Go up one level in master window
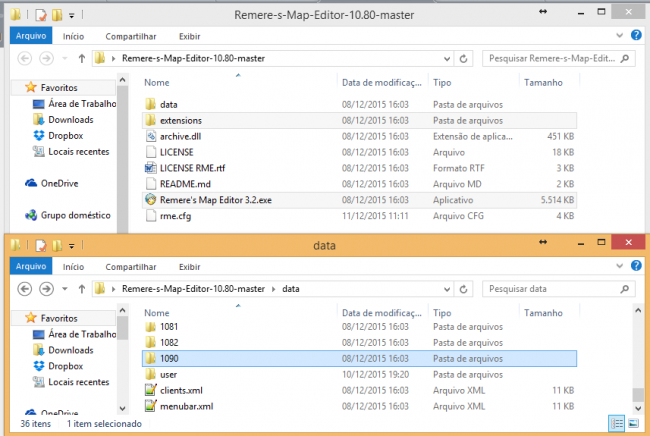This screenshot has height=436, width=650. pos(82,58)
